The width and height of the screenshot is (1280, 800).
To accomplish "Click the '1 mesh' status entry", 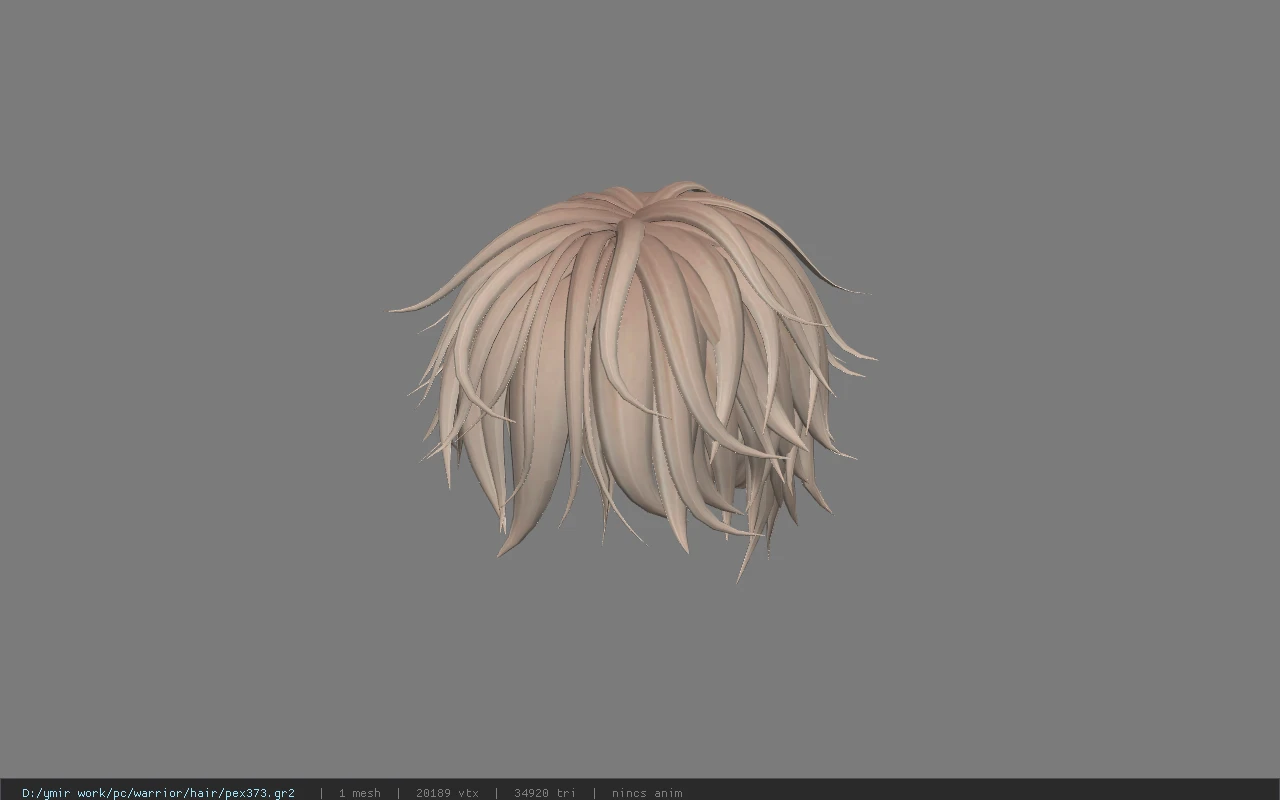I will click(x=359, y=793).
